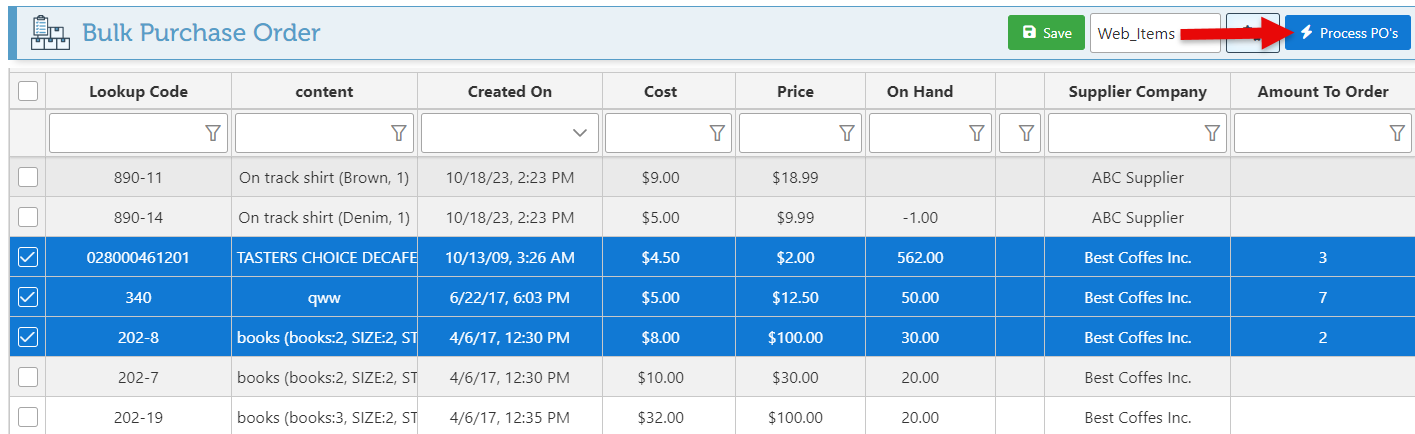Image resolution: width=1415 pixels, height=434 pixels.
Task: Click Amount To Order cell for row 202-7
Action: tap(1322, 377)
